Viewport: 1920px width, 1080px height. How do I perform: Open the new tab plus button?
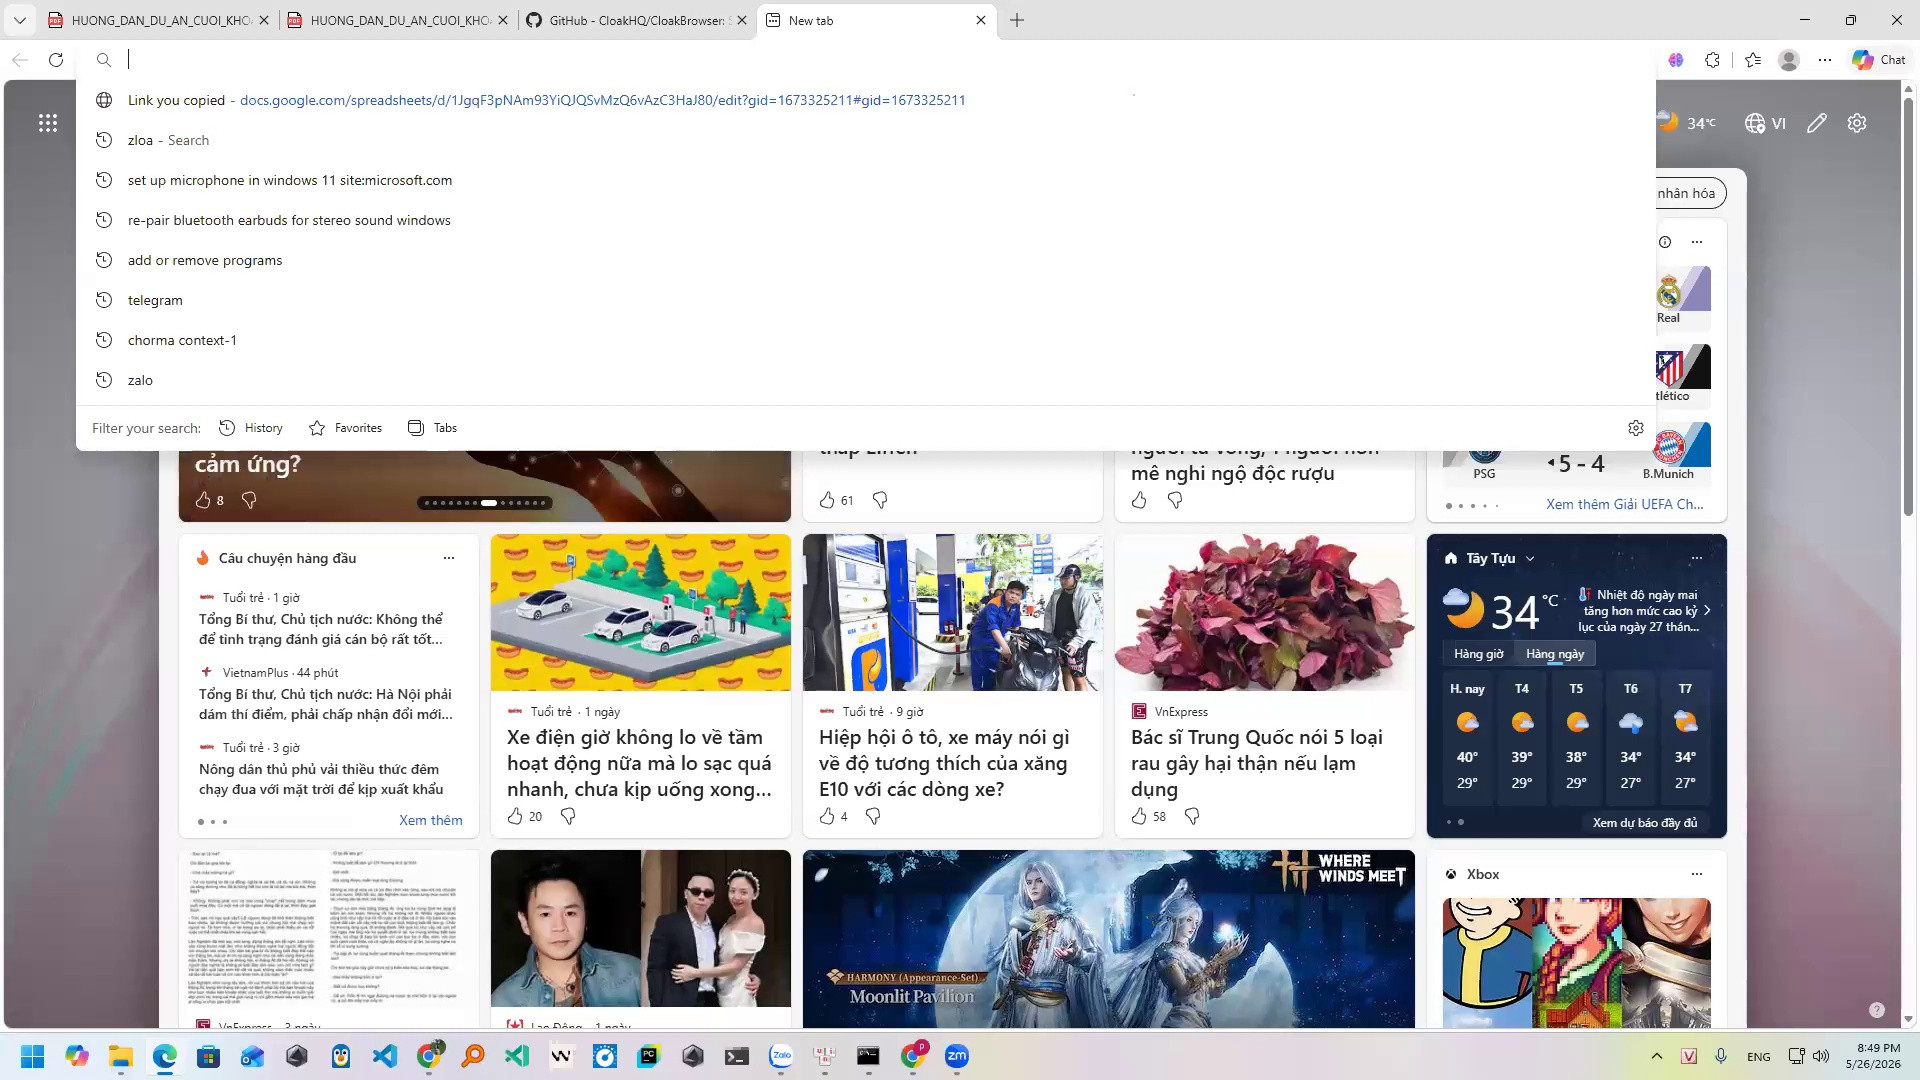1017,20
